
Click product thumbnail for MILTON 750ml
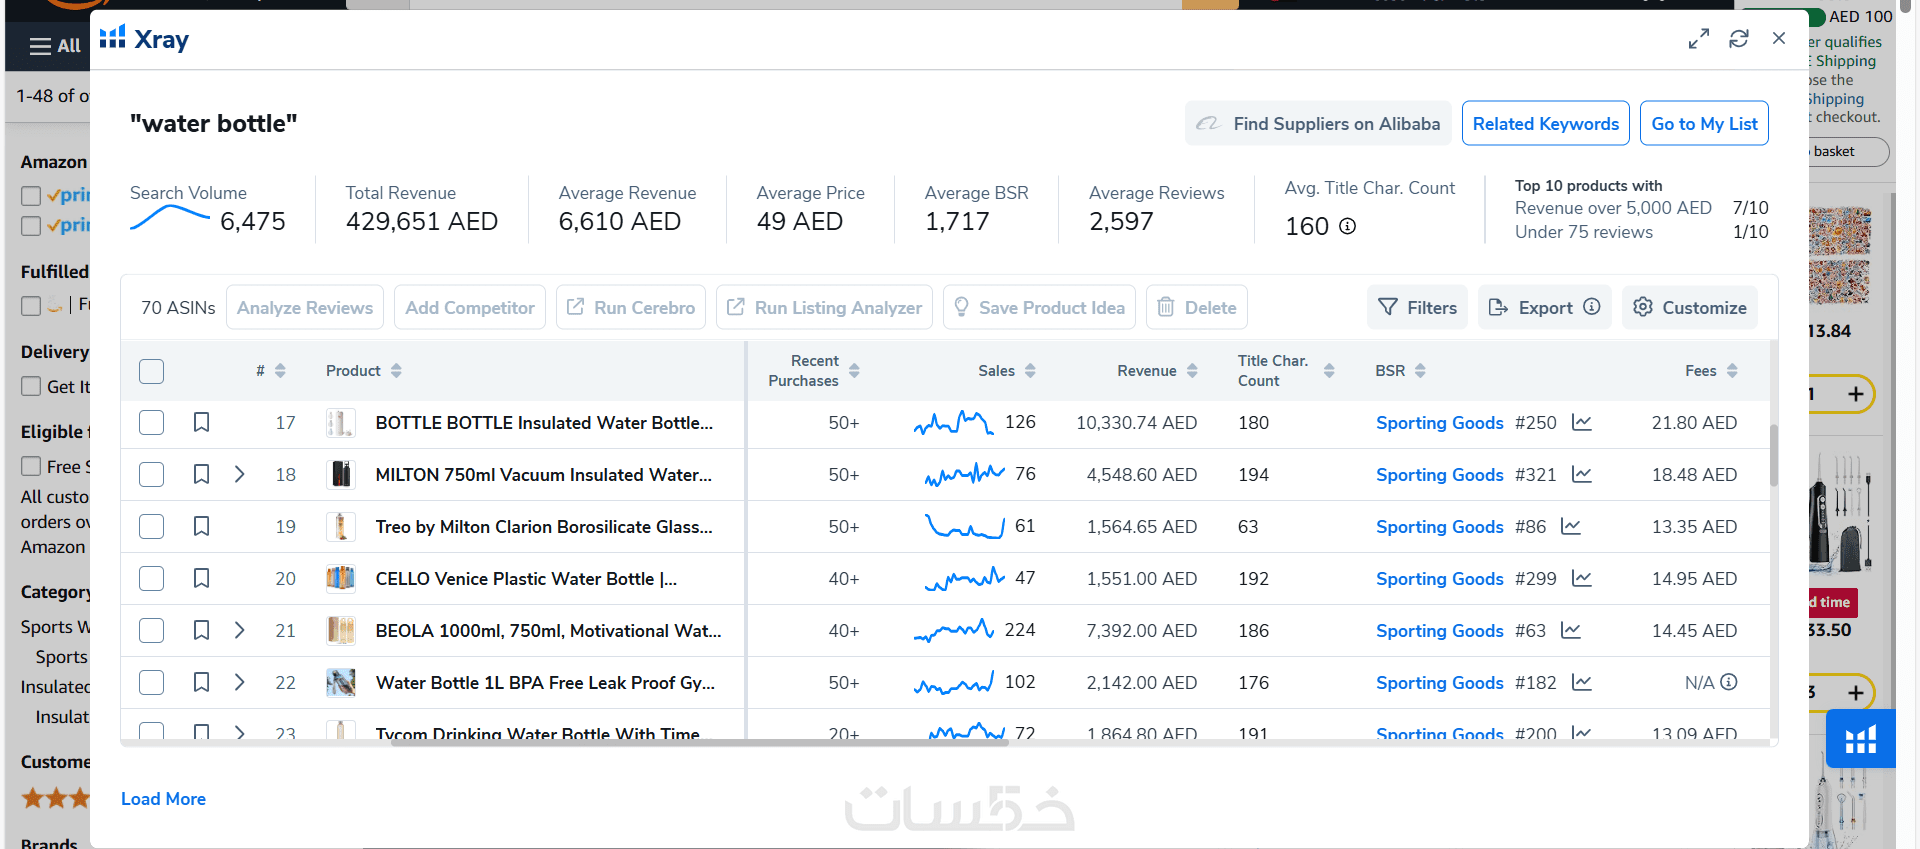[341, 474]
